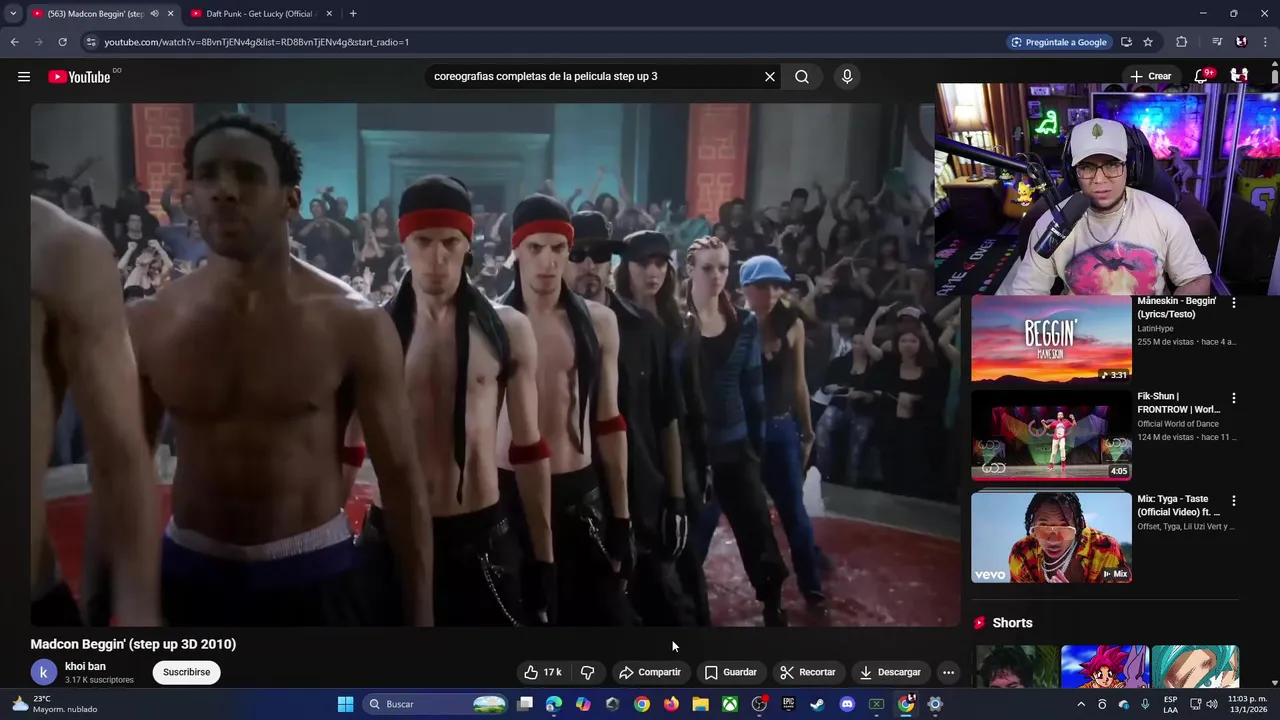Click the taskbar Buscar search box

(x=436, y=704)
